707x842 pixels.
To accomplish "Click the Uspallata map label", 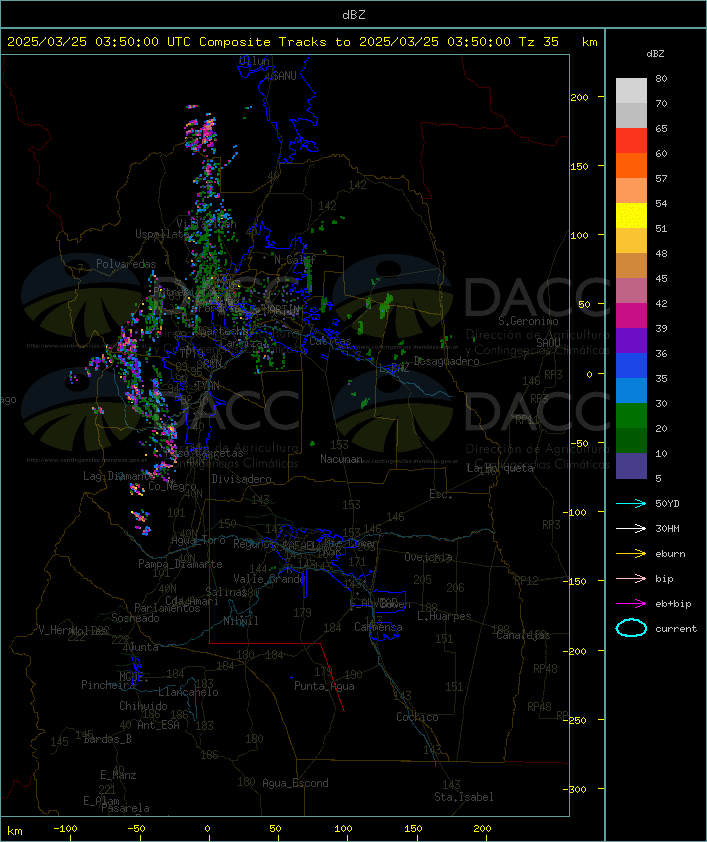I will click(162, 234).
